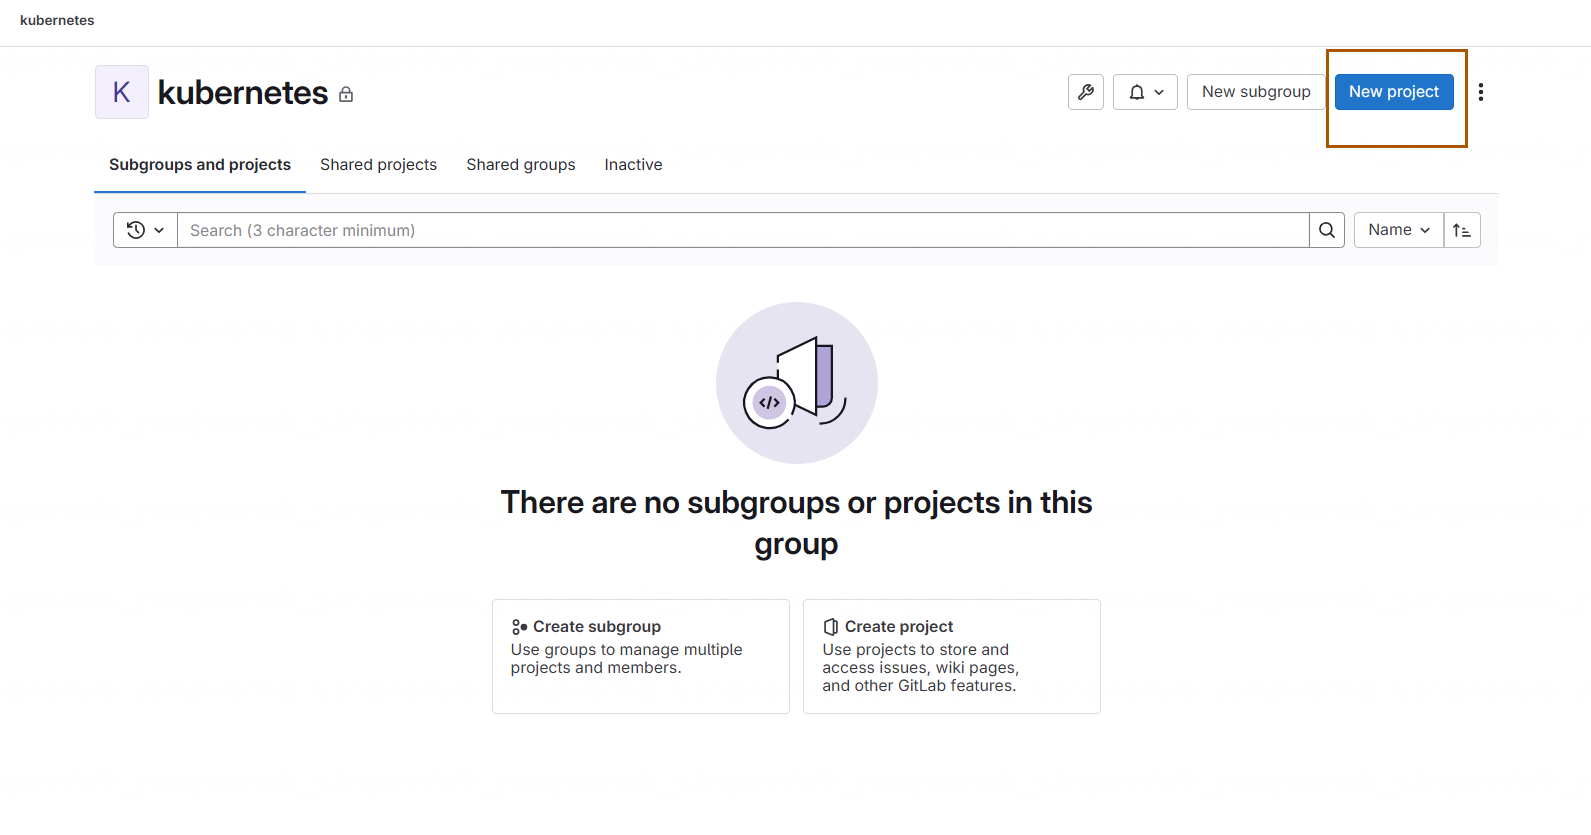Click the Create project card
Screen dimensions: 1591x835
(952, 656)
